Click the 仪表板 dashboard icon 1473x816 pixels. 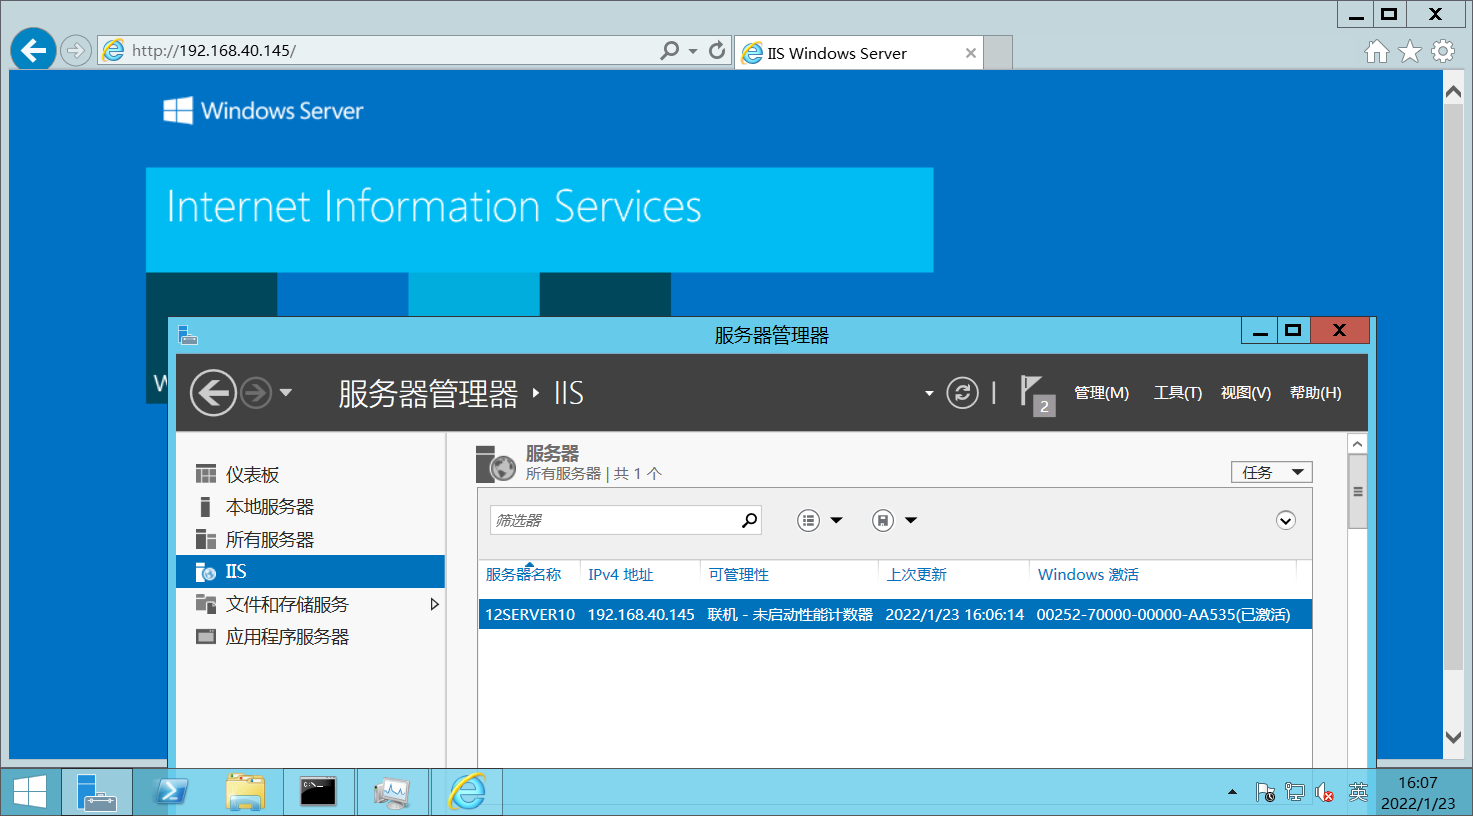coord(206,474)
